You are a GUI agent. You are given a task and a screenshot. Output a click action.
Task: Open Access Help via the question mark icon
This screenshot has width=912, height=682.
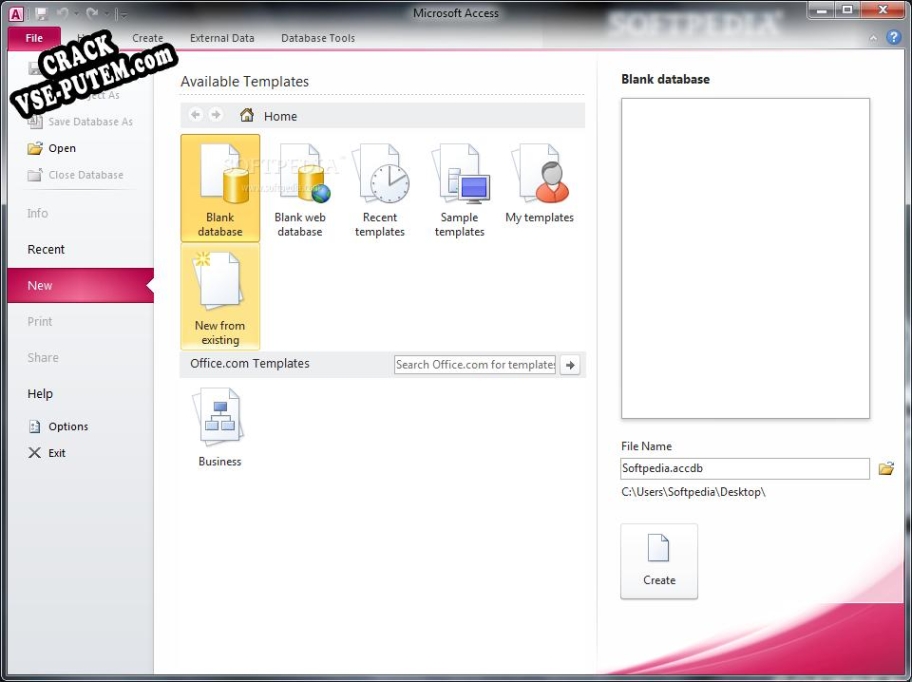click(893, 37)
